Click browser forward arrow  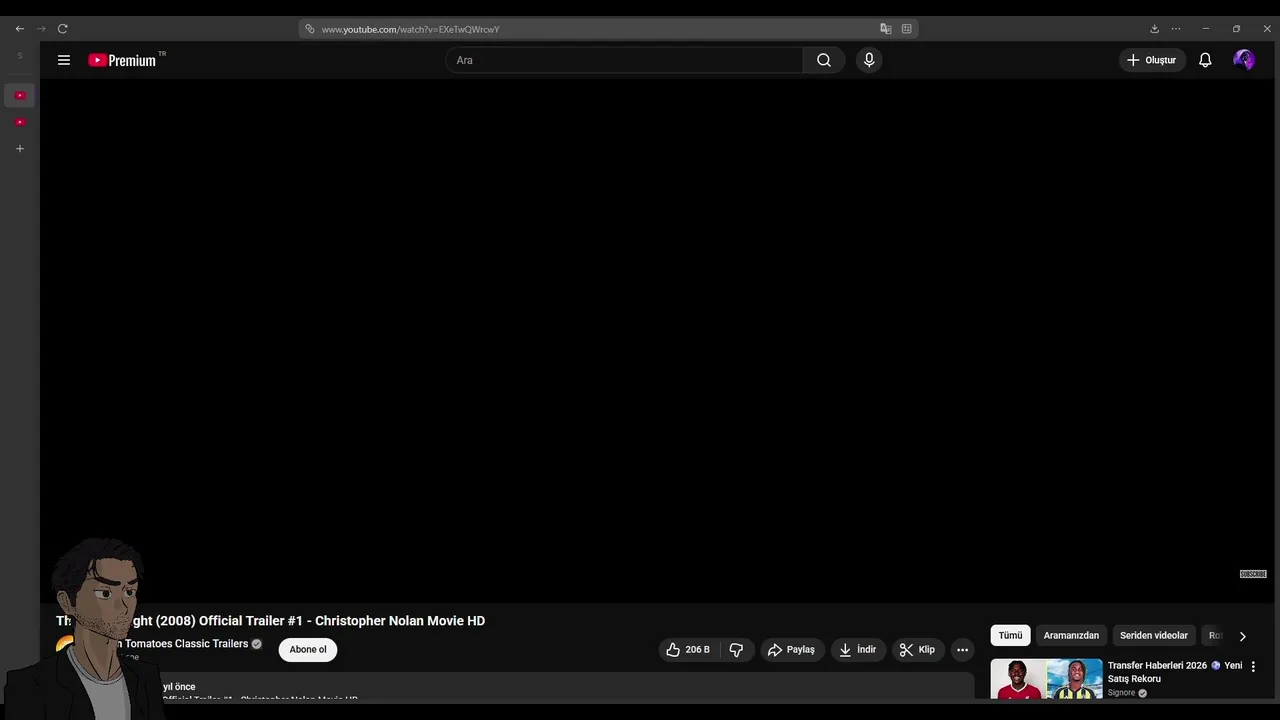[41, 29]
